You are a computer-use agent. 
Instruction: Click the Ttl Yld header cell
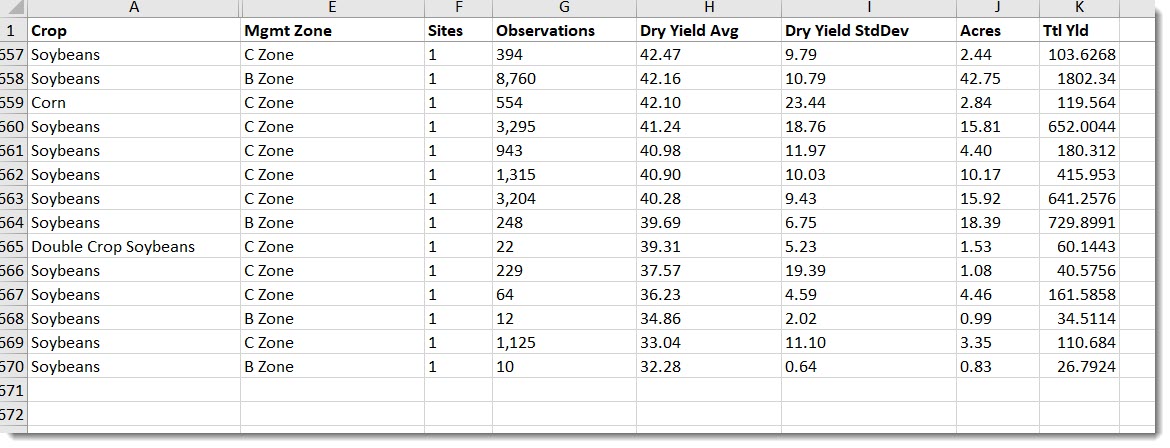pyautogui.click(x=1064, y=31)
